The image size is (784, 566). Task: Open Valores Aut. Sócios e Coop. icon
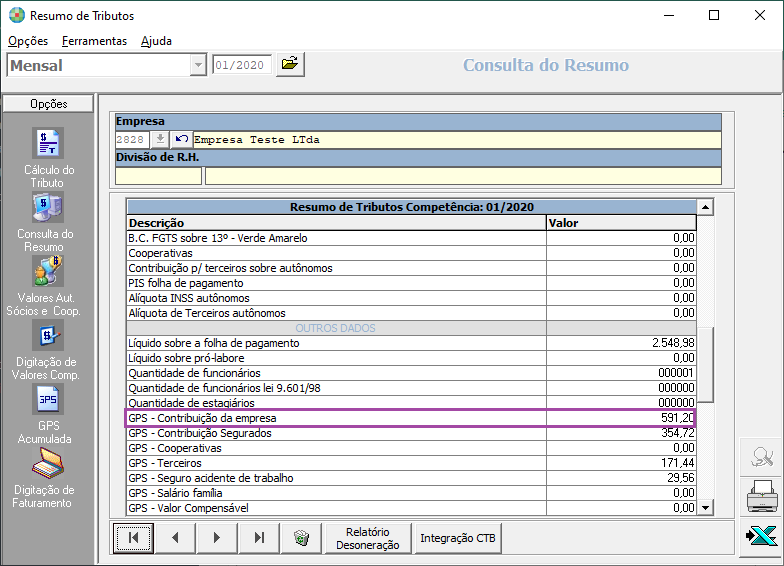[48, 271]
